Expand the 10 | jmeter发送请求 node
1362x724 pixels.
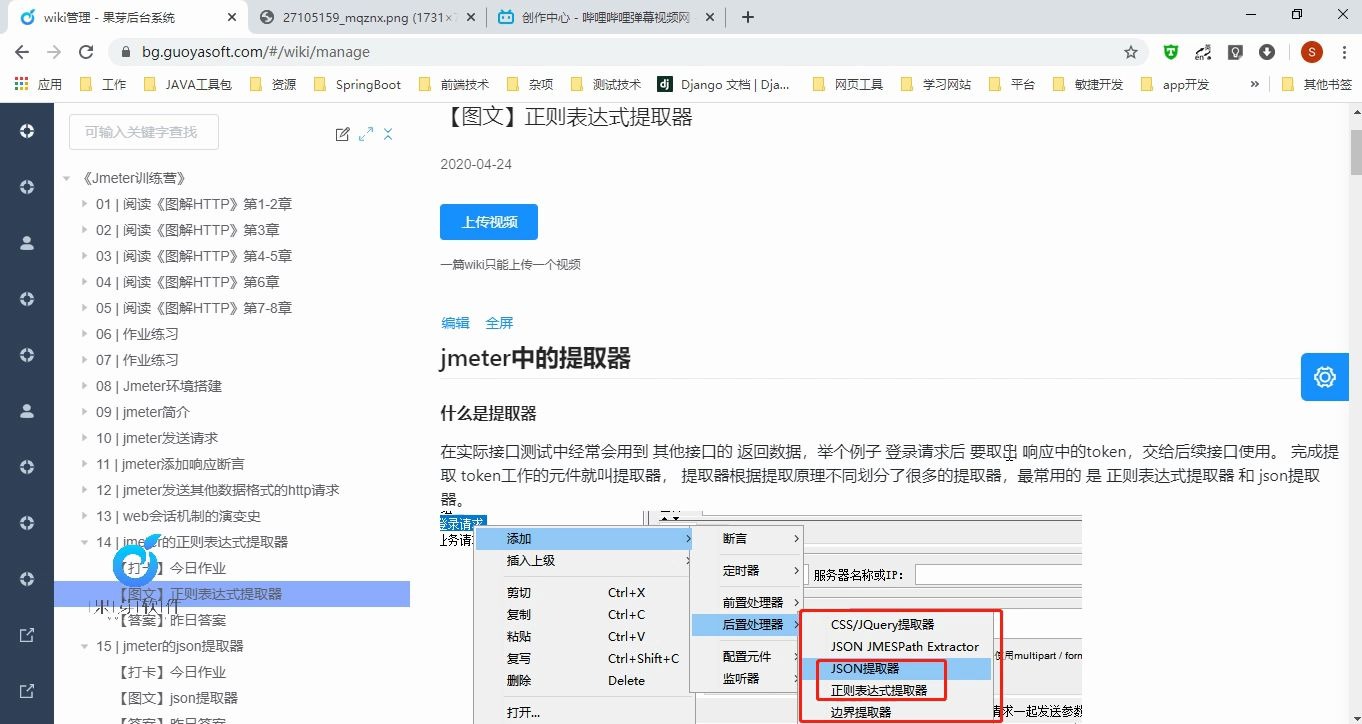point(85,438)
